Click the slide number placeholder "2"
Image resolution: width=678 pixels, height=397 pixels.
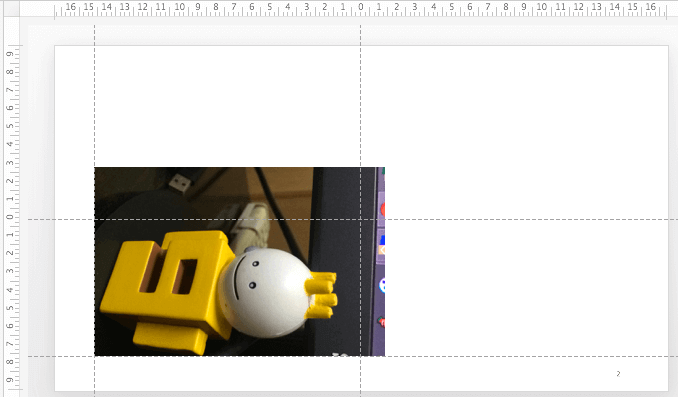coord(618,374)
